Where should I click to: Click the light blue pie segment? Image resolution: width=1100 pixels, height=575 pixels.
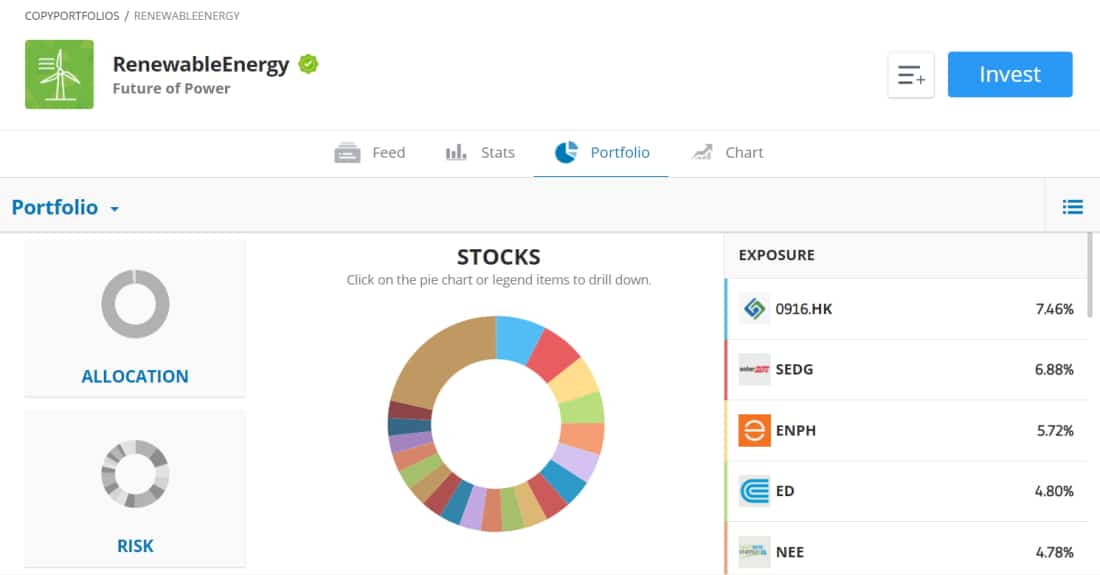pyautogui.click(x=517, y=339)
